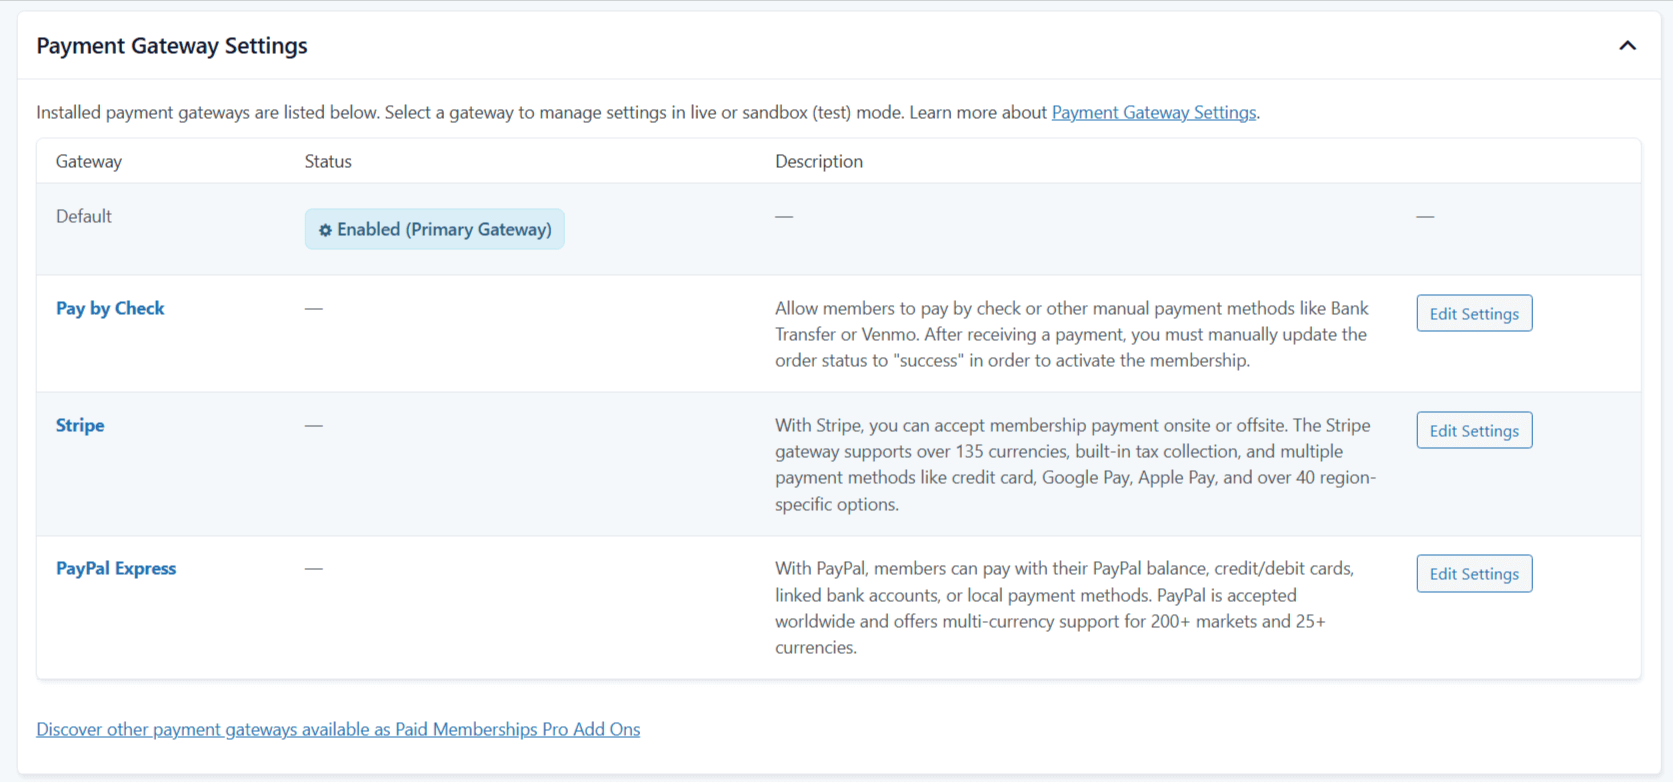Click the Stripe description paragraph
The width and height of the screenshot is (1673, 782).
tap(1075, 464)
